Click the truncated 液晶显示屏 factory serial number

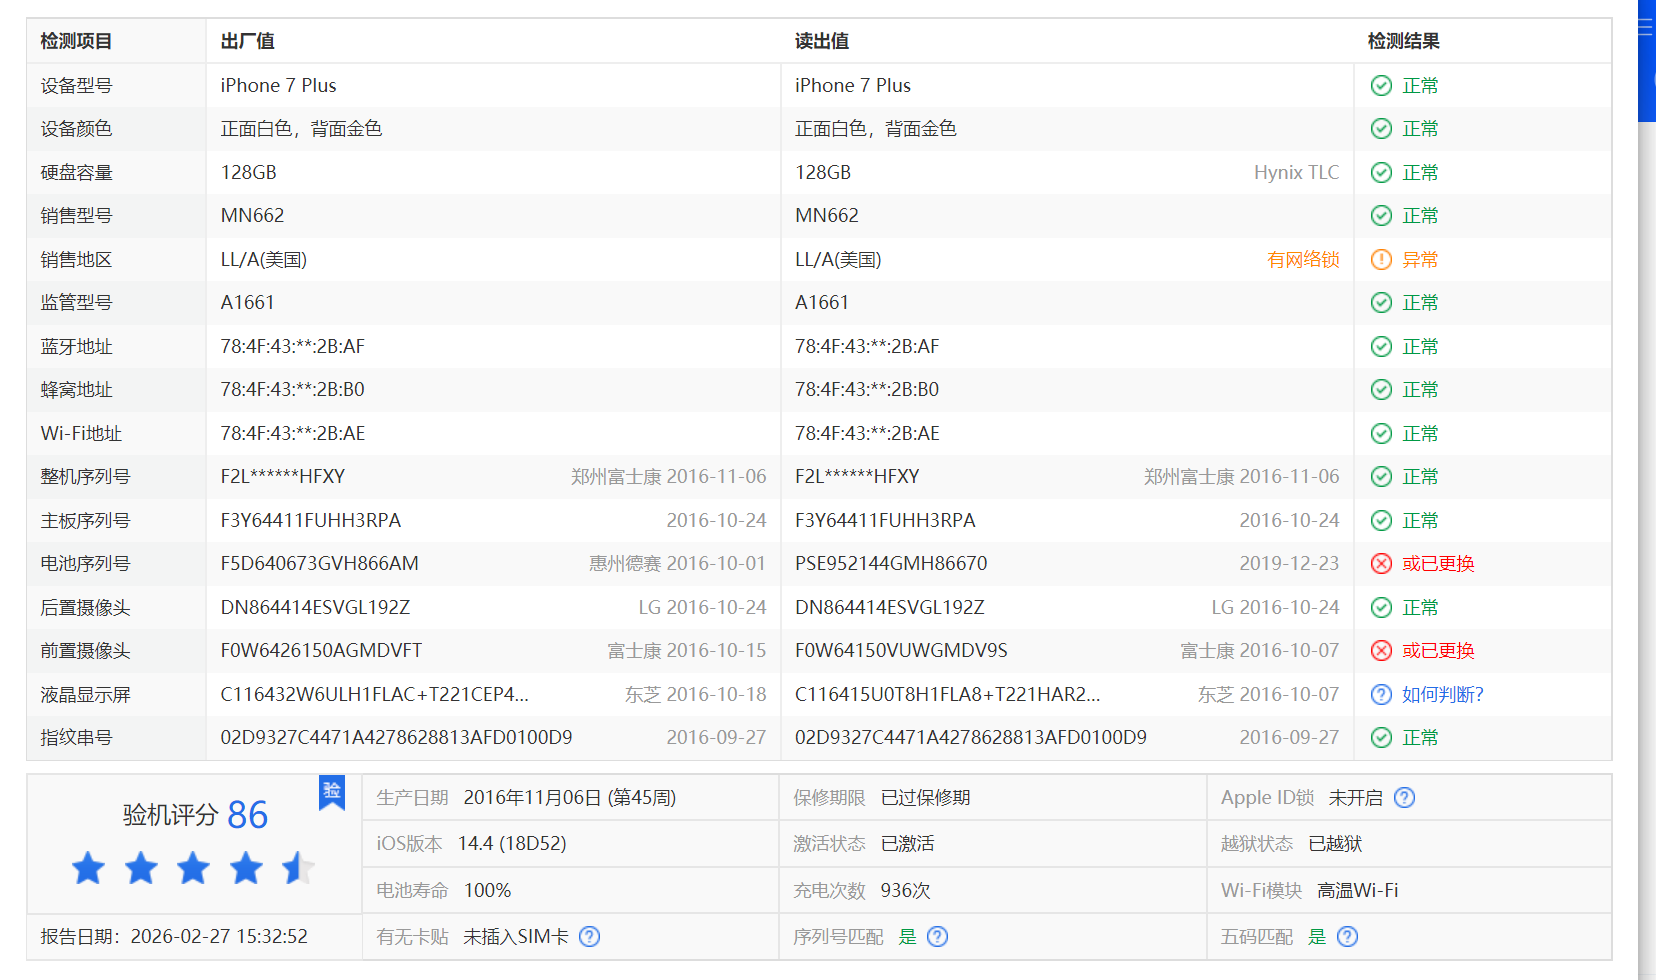374,695
